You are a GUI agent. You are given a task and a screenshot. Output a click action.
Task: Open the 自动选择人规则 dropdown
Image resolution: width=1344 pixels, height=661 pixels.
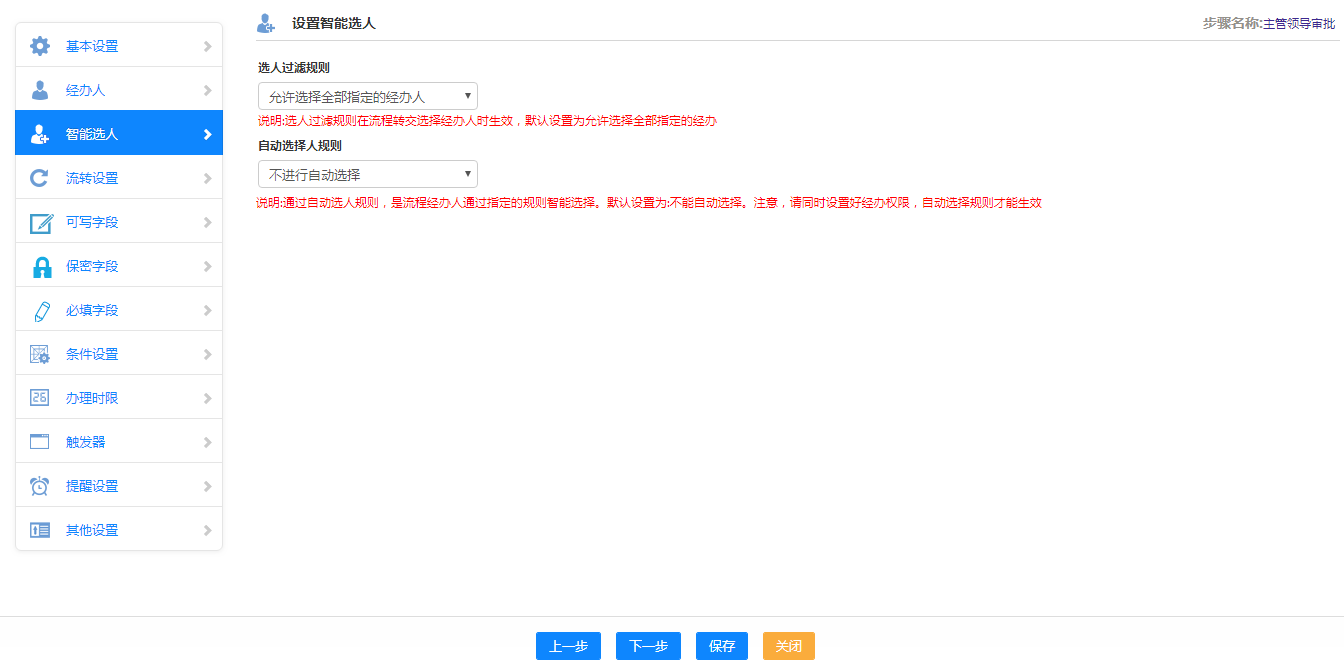click(368, 174)
